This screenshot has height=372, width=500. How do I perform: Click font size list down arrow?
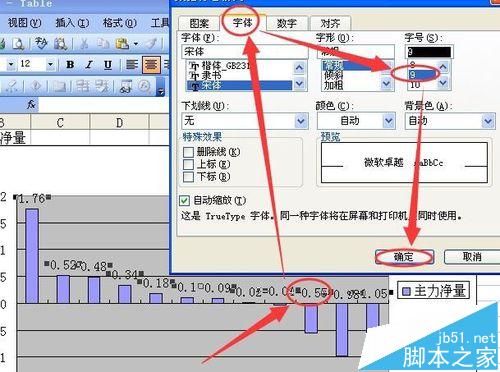[443, 82]
